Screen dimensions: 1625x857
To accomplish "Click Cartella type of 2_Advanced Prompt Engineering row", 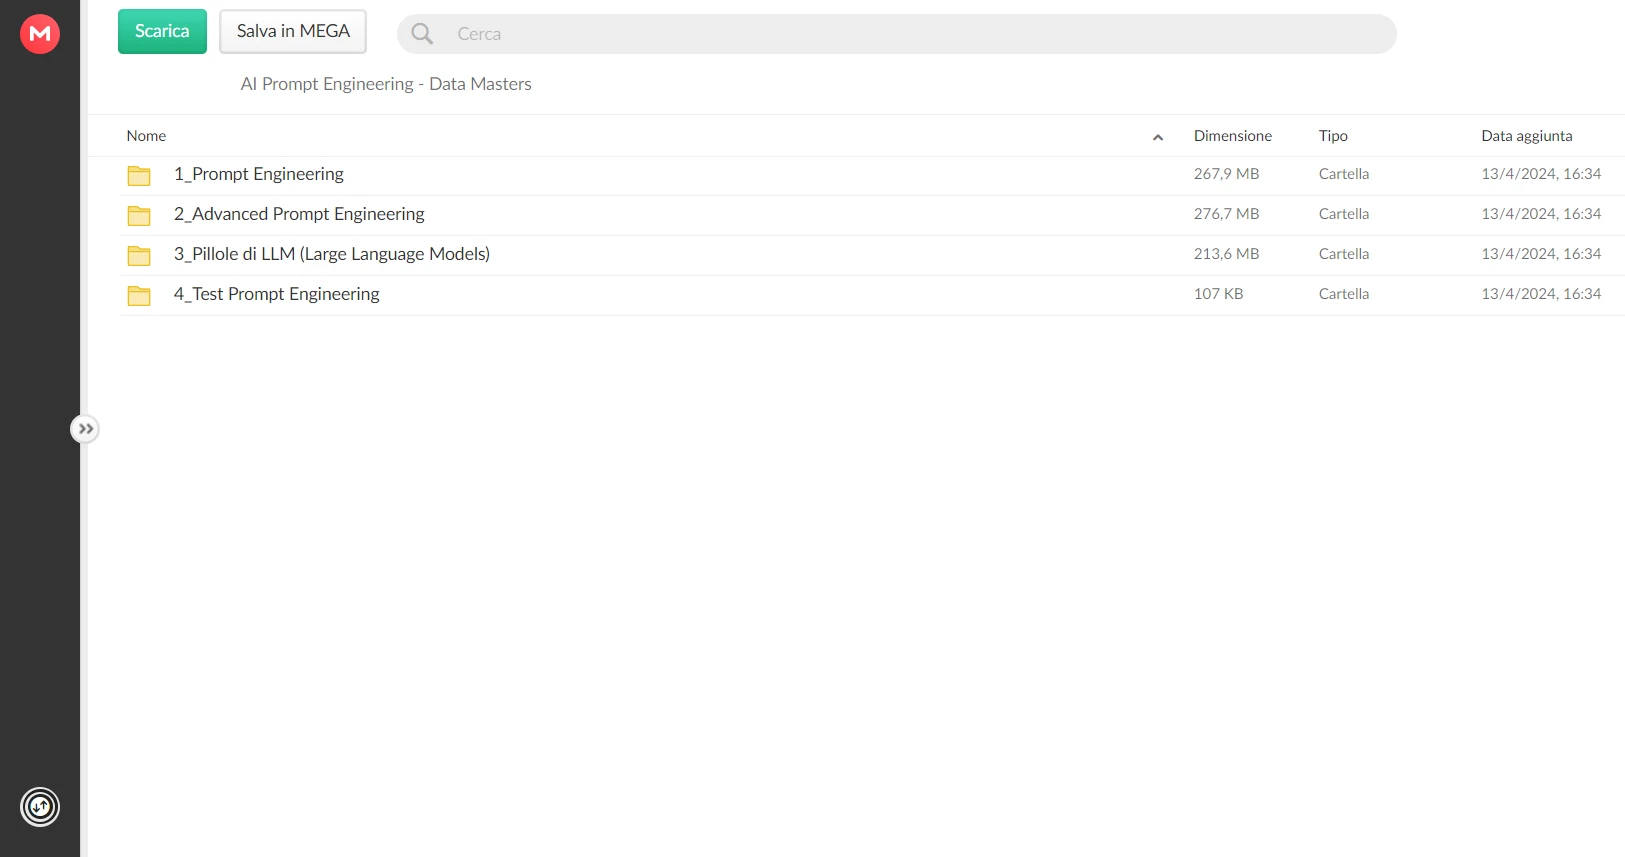I will pyautogui.click(x=1343, y=214).
